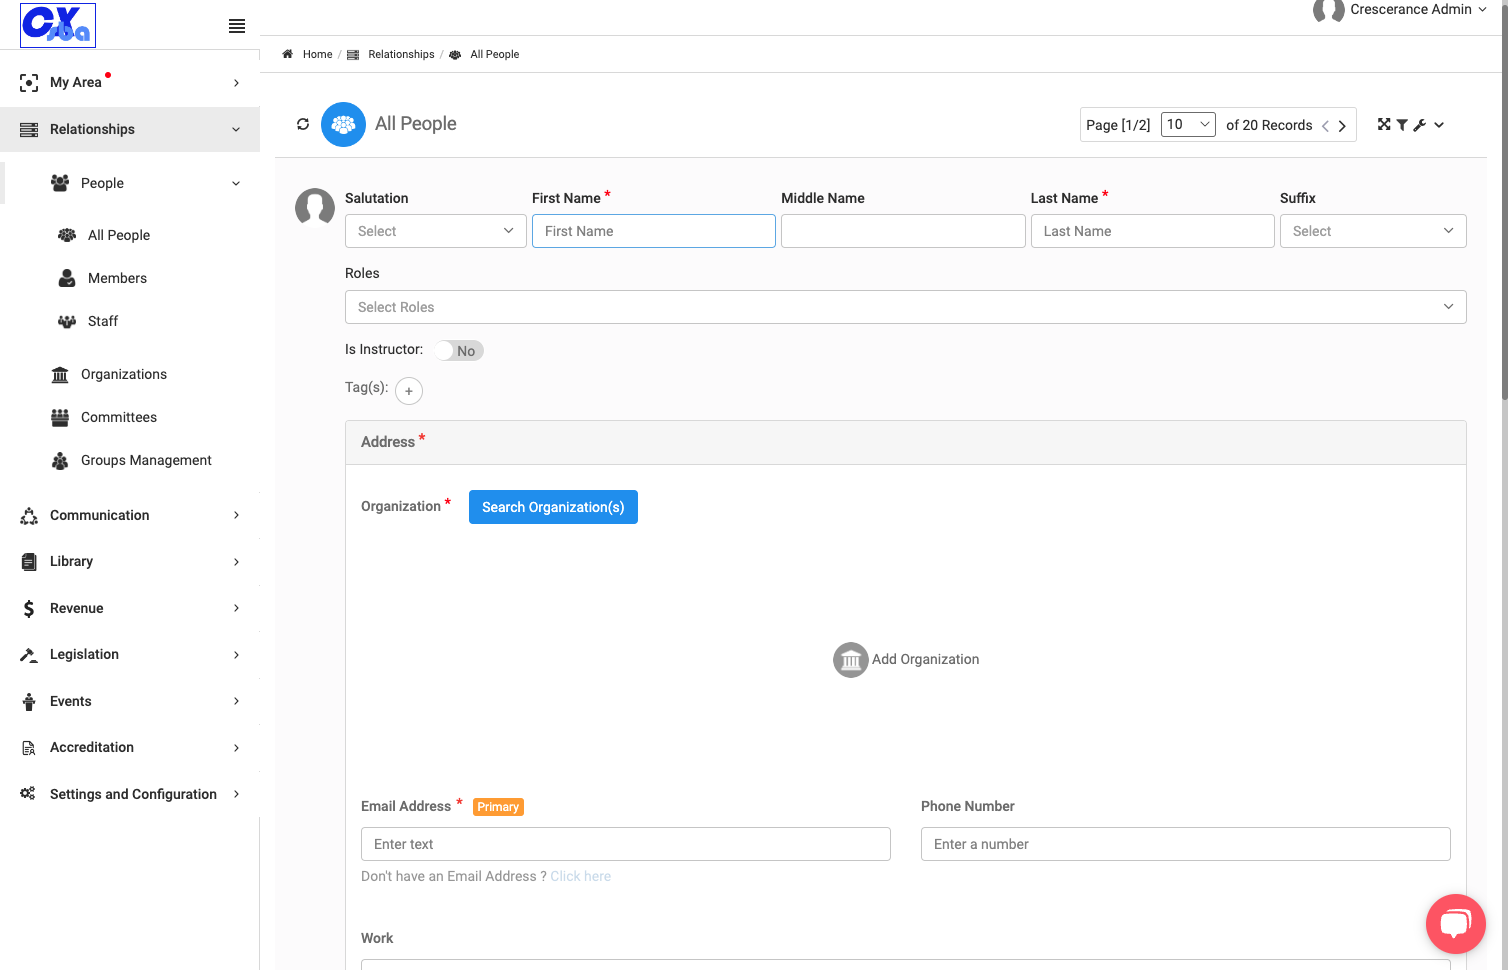Click the wrench tools icon
The width and height of the screenshot is (1508, 970).
point(1419,125)
